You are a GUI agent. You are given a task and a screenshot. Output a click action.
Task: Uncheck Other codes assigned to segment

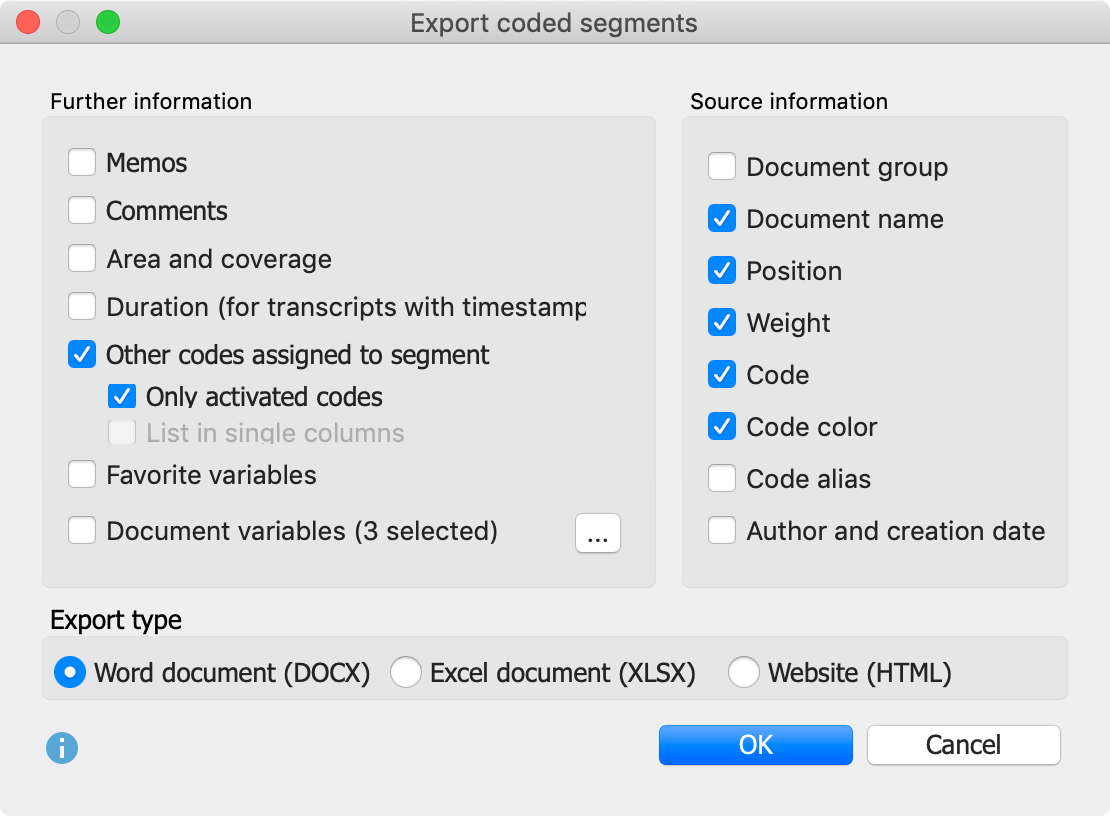(82, 354)
